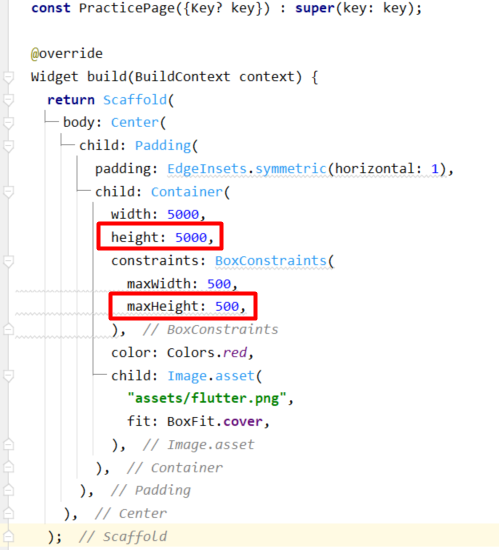Click the PracticePage constructor name
The width and height of the screenshot is (499, 550).
pyautogui.click(x=127, y=8)
